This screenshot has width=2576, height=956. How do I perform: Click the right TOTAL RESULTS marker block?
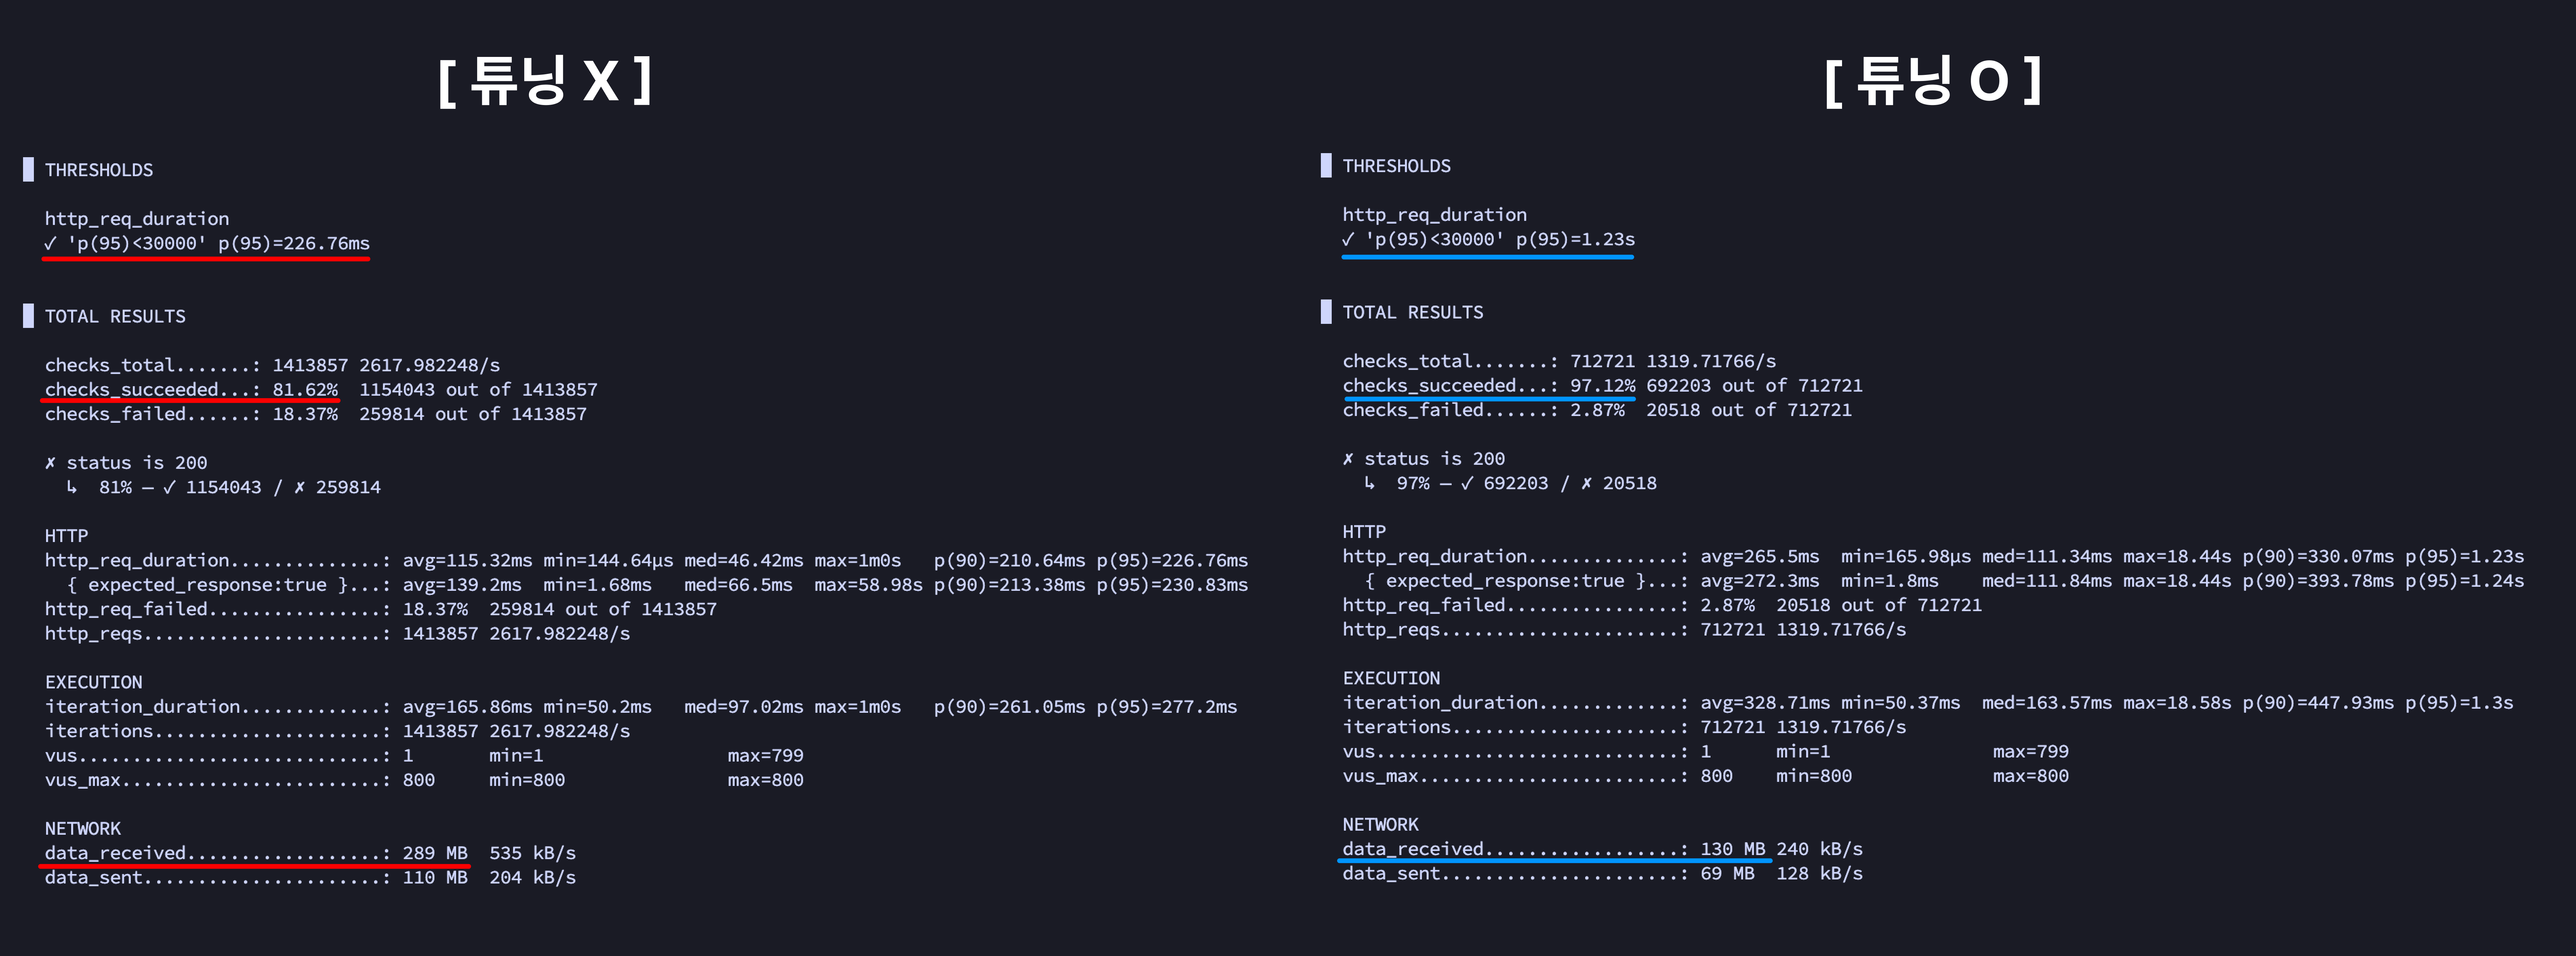coord(1326,312)
